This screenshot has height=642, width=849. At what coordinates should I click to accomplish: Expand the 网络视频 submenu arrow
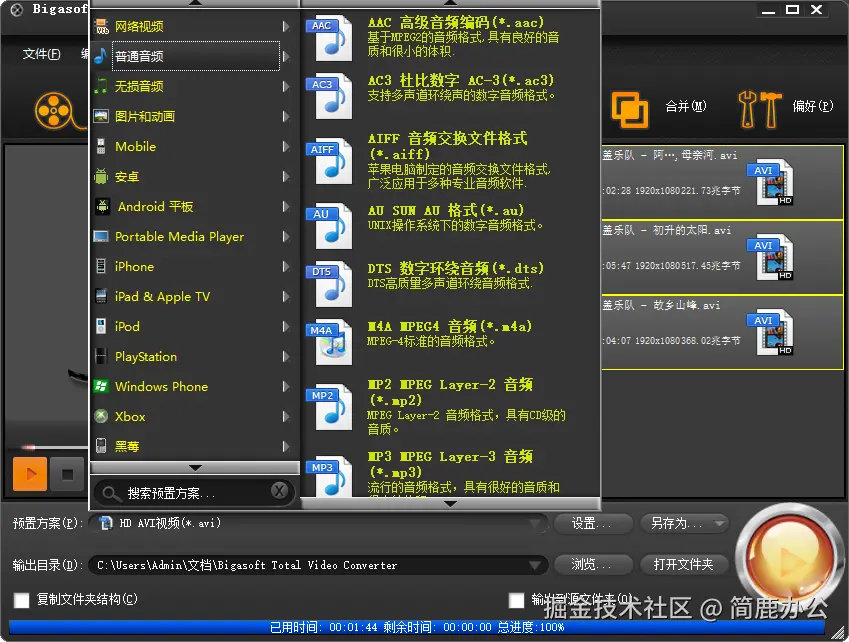pyautogui.click(x=286, y=26)
